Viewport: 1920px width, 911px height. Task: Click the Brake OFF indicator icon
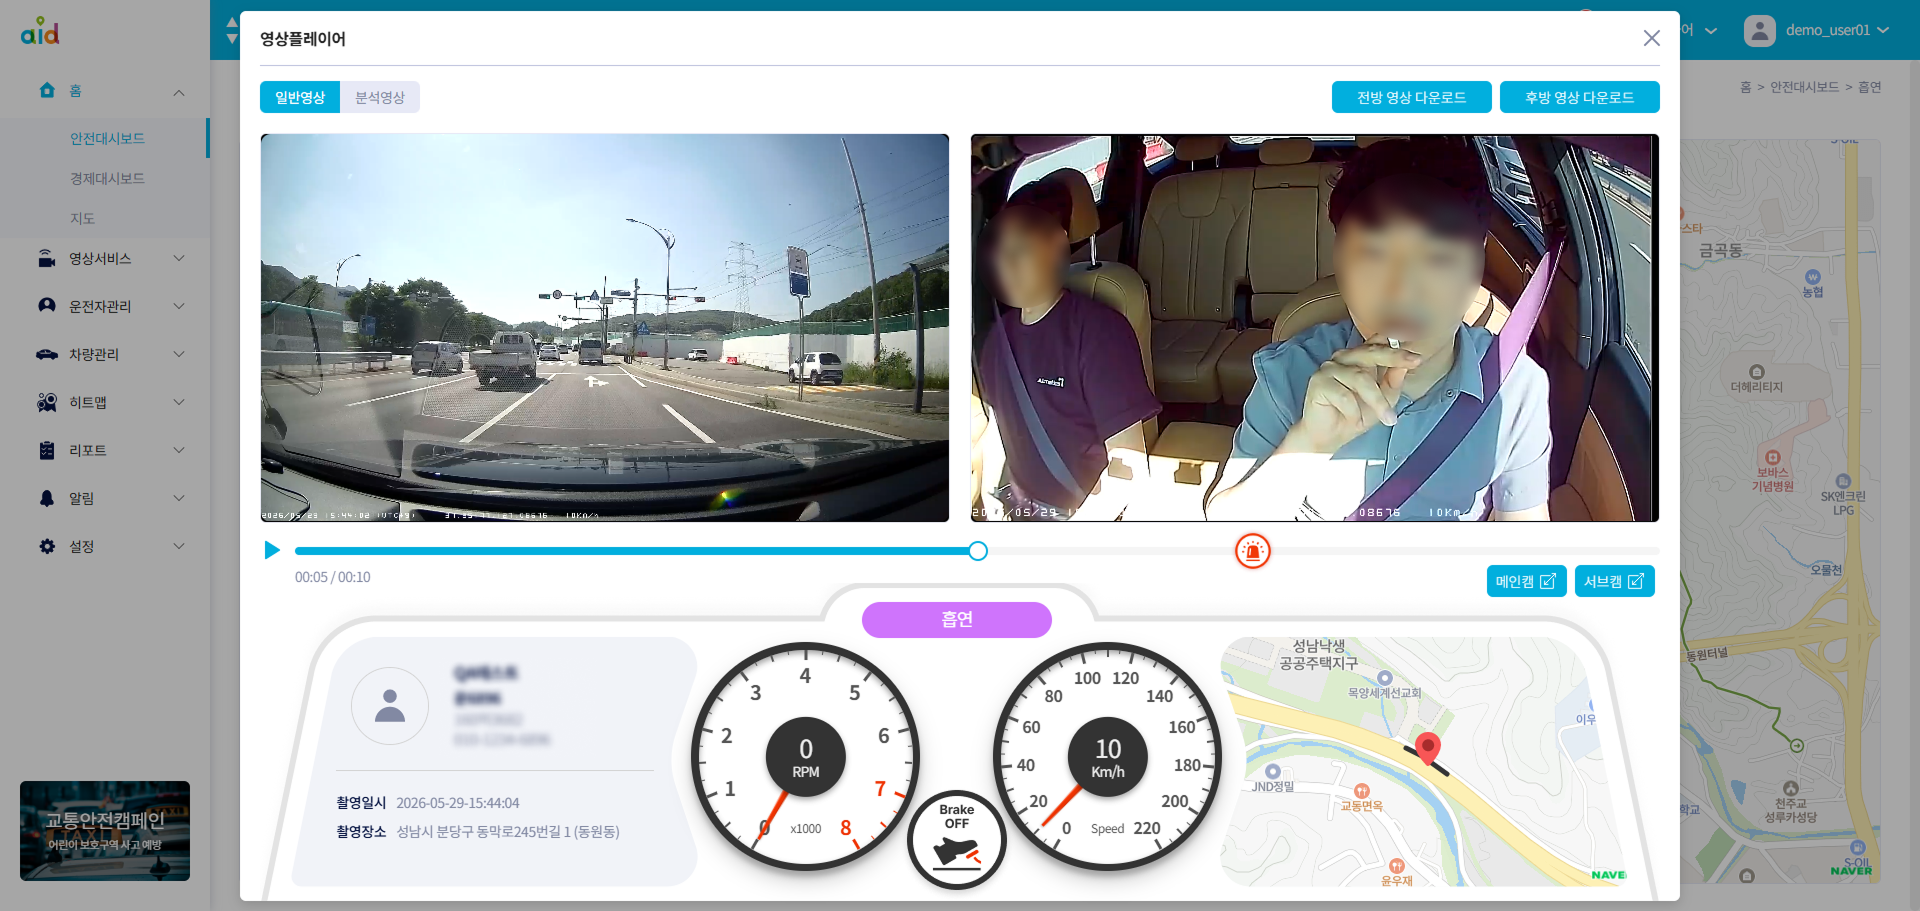pos(957,840)
